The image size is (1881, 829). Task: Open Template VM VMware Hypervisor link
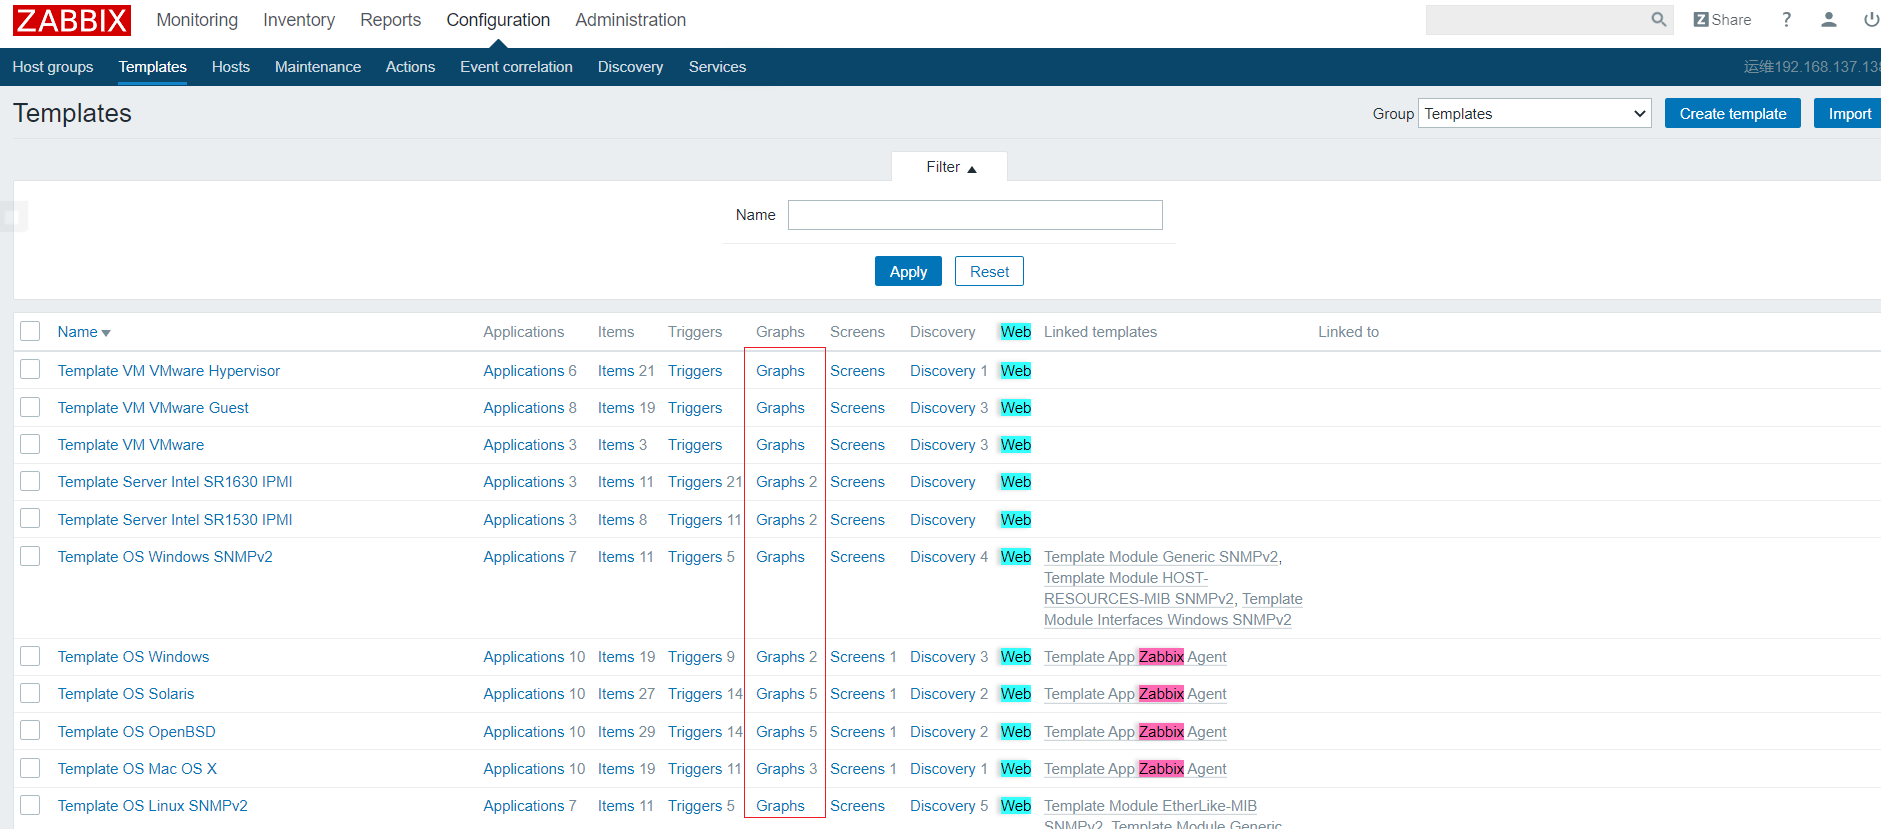169,371
